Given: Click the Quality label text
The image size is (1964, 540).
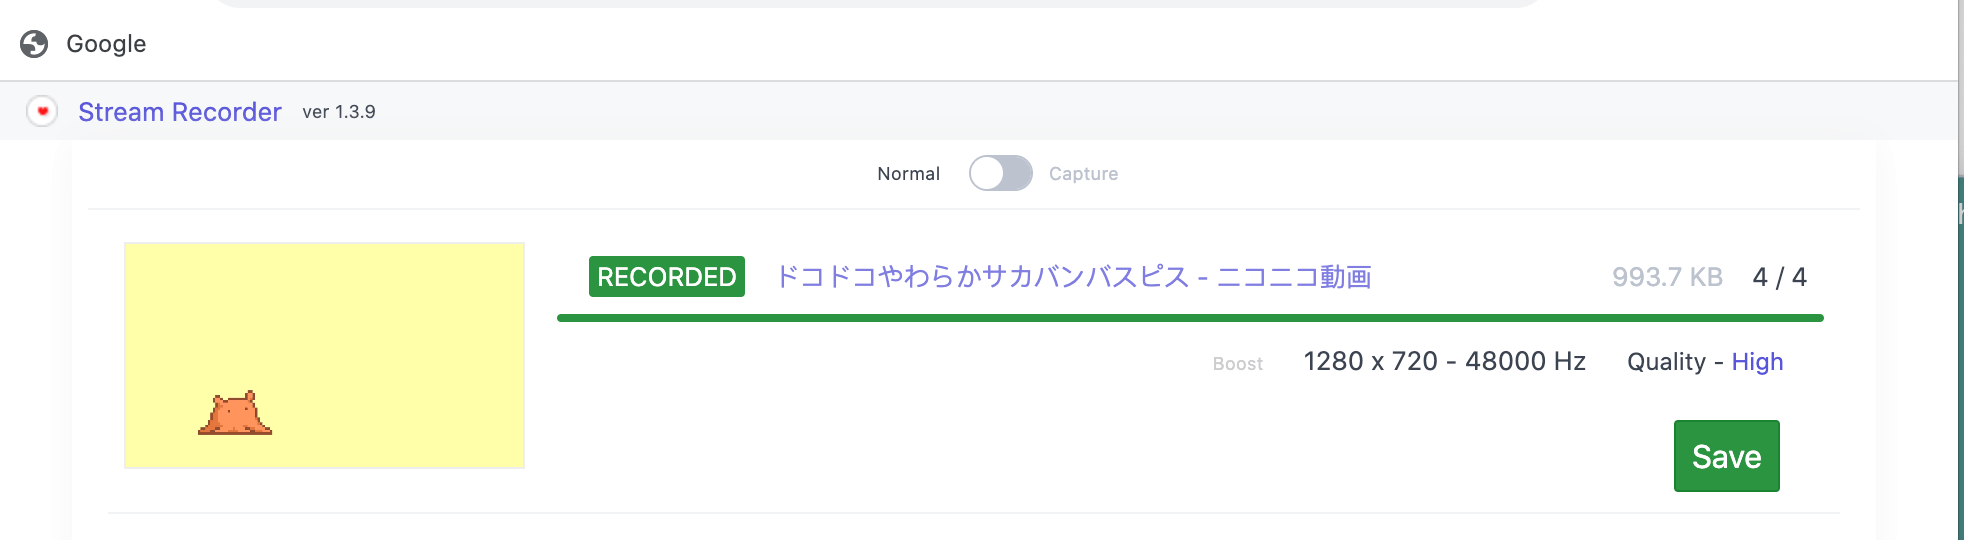Looking at the screenshot, I should tap(1666, 362).
